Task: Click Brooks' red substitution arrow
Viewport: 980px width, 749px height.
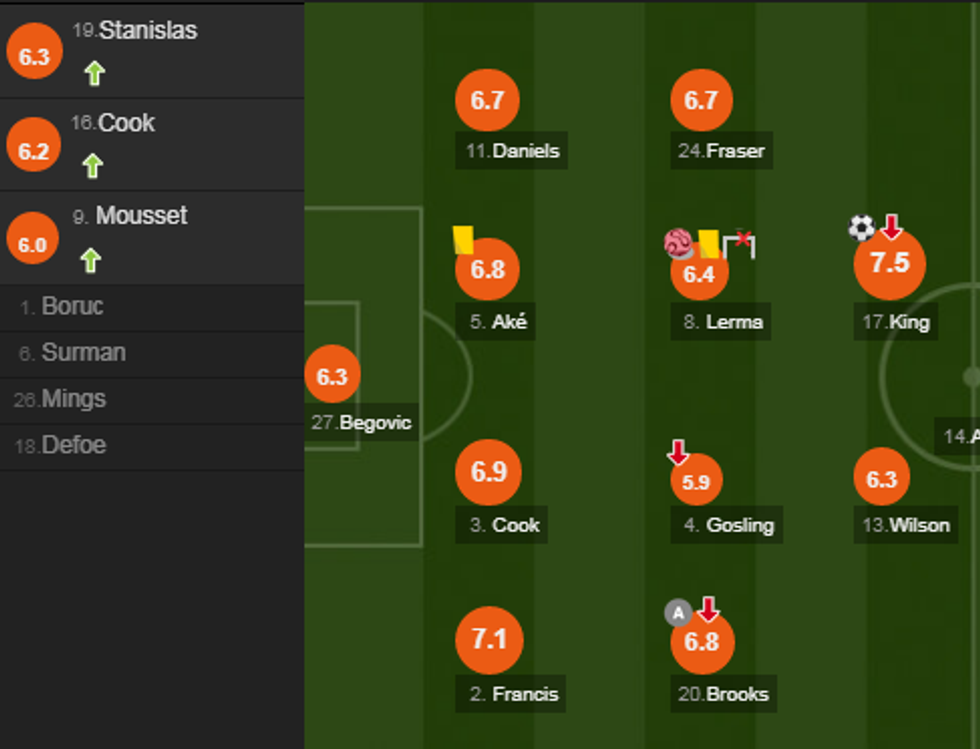Action: point(708,609)
